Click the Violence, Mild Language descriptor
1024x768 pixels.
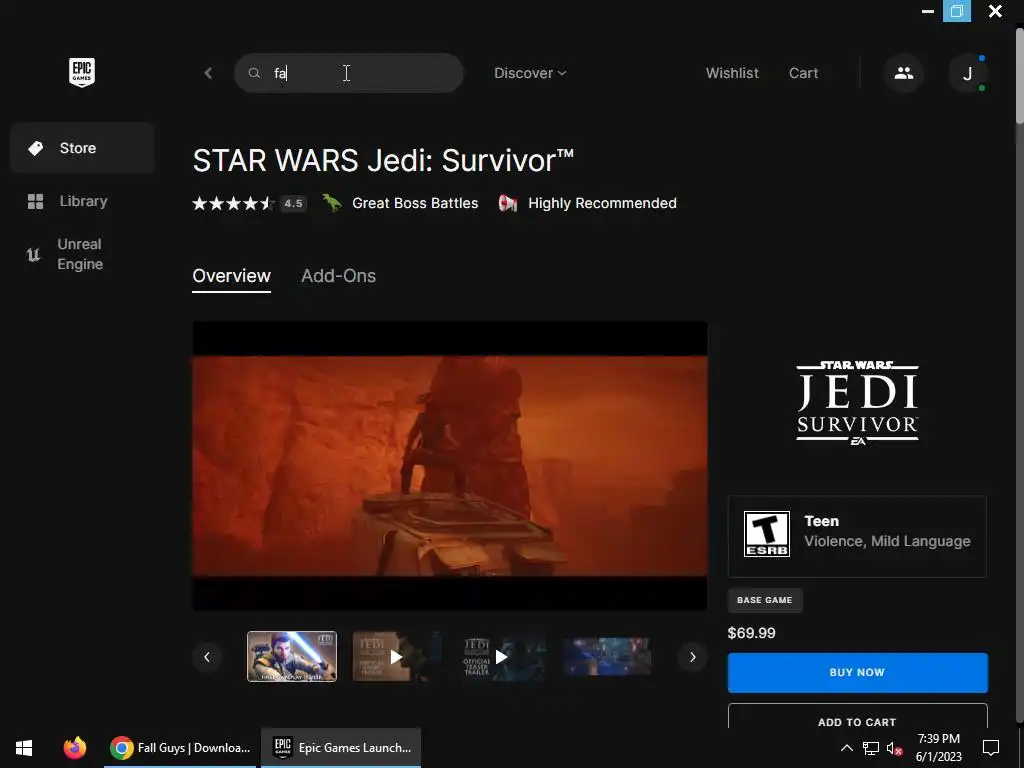tap(887, 541)
